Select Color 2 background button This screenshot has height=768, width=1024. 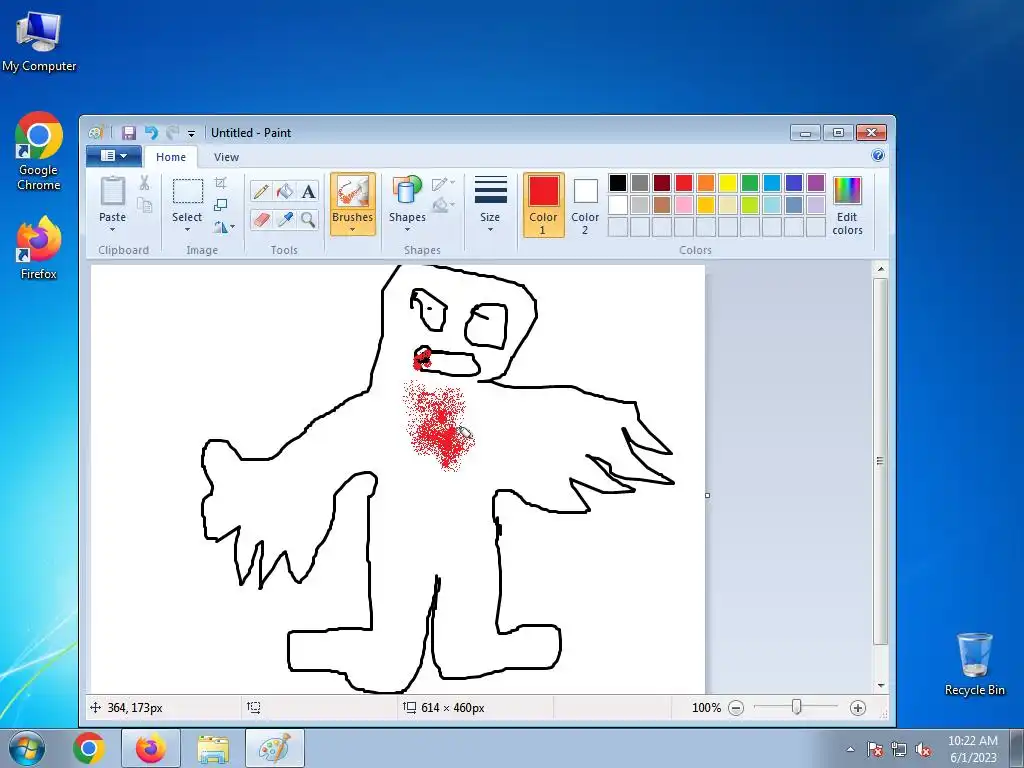point(585,204)
